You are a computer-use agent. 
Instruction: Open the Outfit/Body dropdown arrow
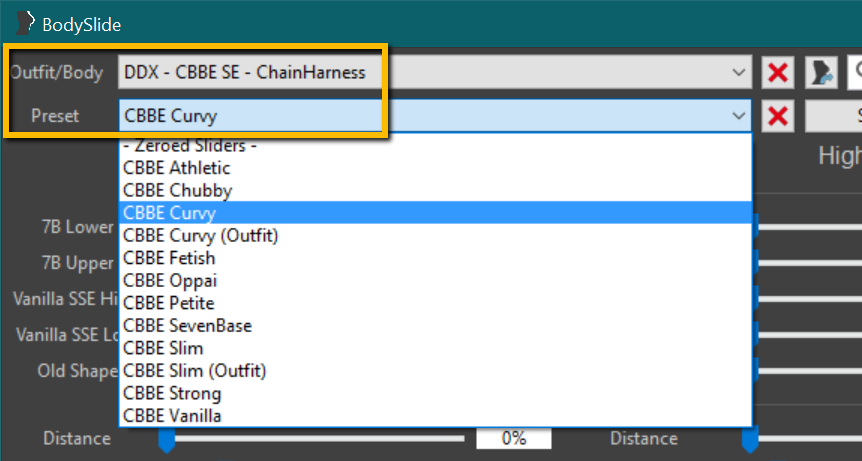tap(738, 72)
